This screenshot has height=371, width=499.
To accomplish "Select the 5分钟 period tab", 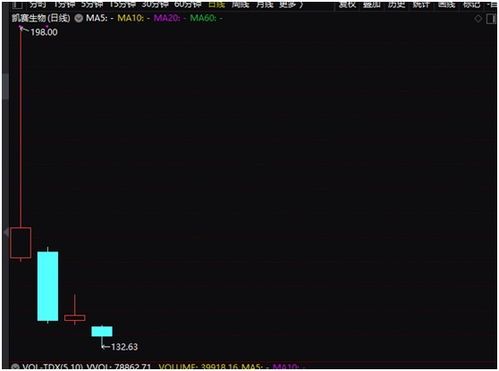I will 92,5.
